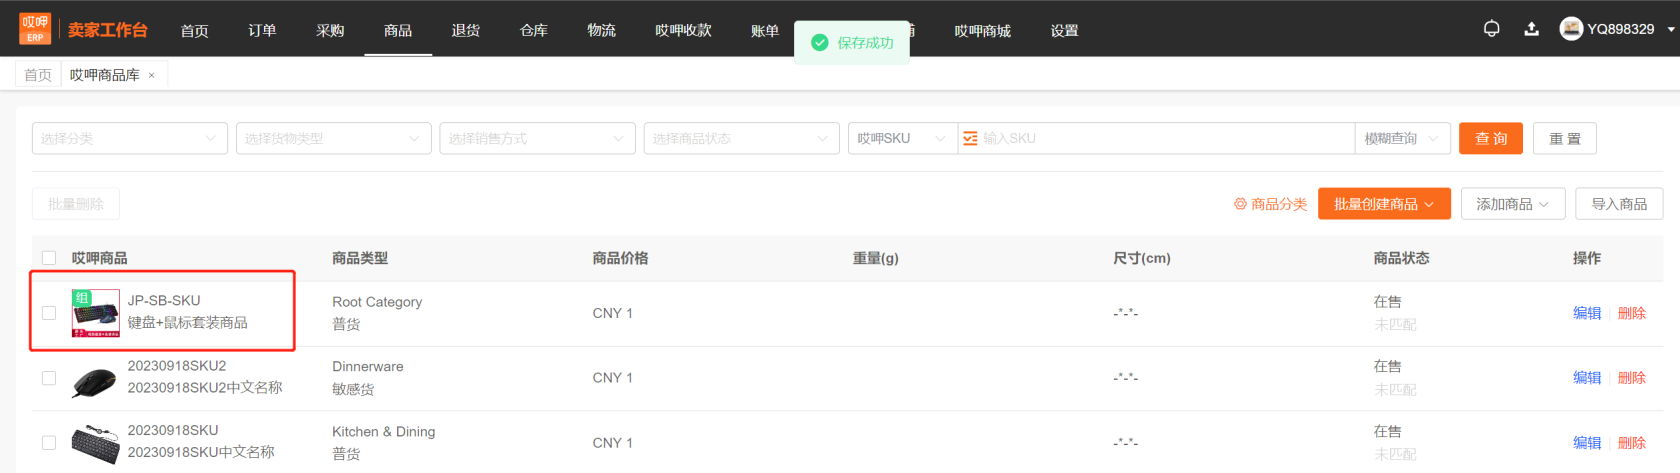Image resolution: width=1680 pixels, height=473 pixels.
Task: Open the JP-SB-SKU keyboard combo thumbnail
Action: (95, 313)
